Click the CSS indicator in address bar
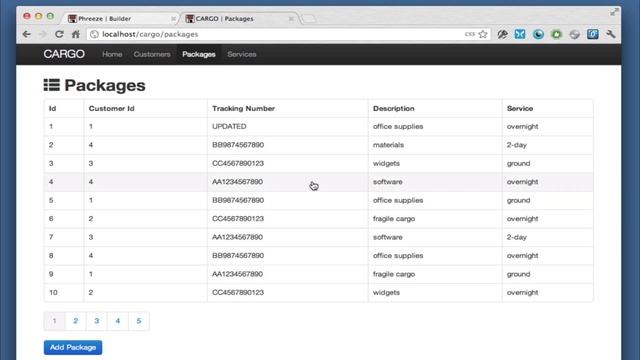Viewport: 640px width, 360px height. point(469,34)
